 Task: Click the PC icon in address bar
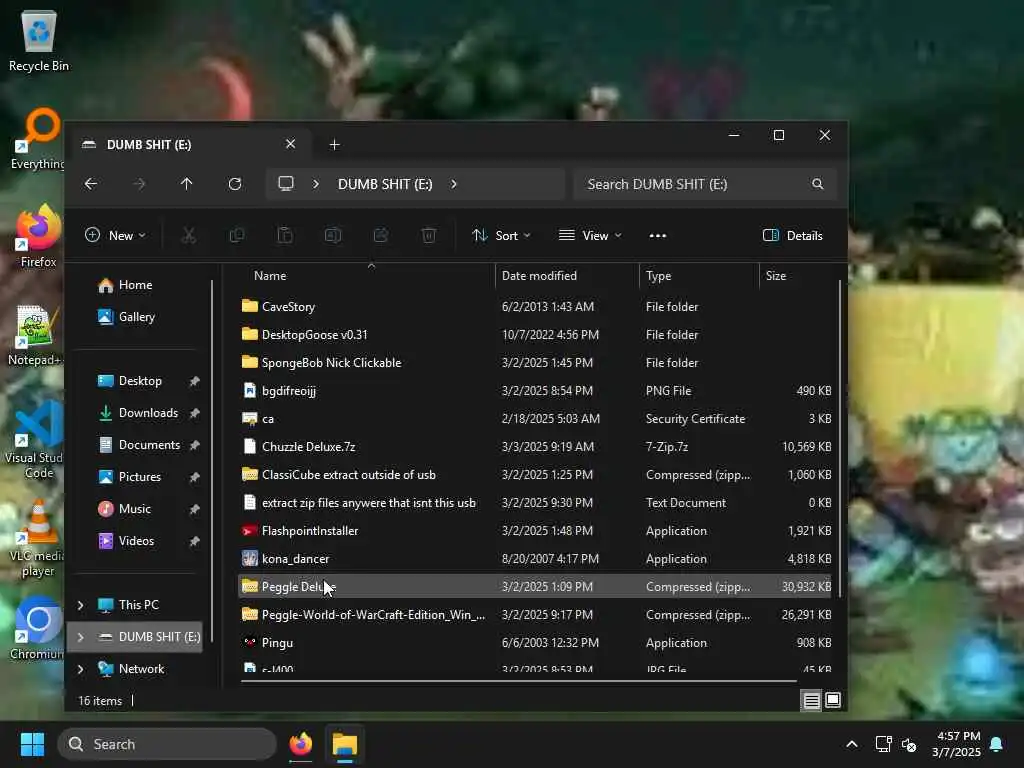pos(286,184)
